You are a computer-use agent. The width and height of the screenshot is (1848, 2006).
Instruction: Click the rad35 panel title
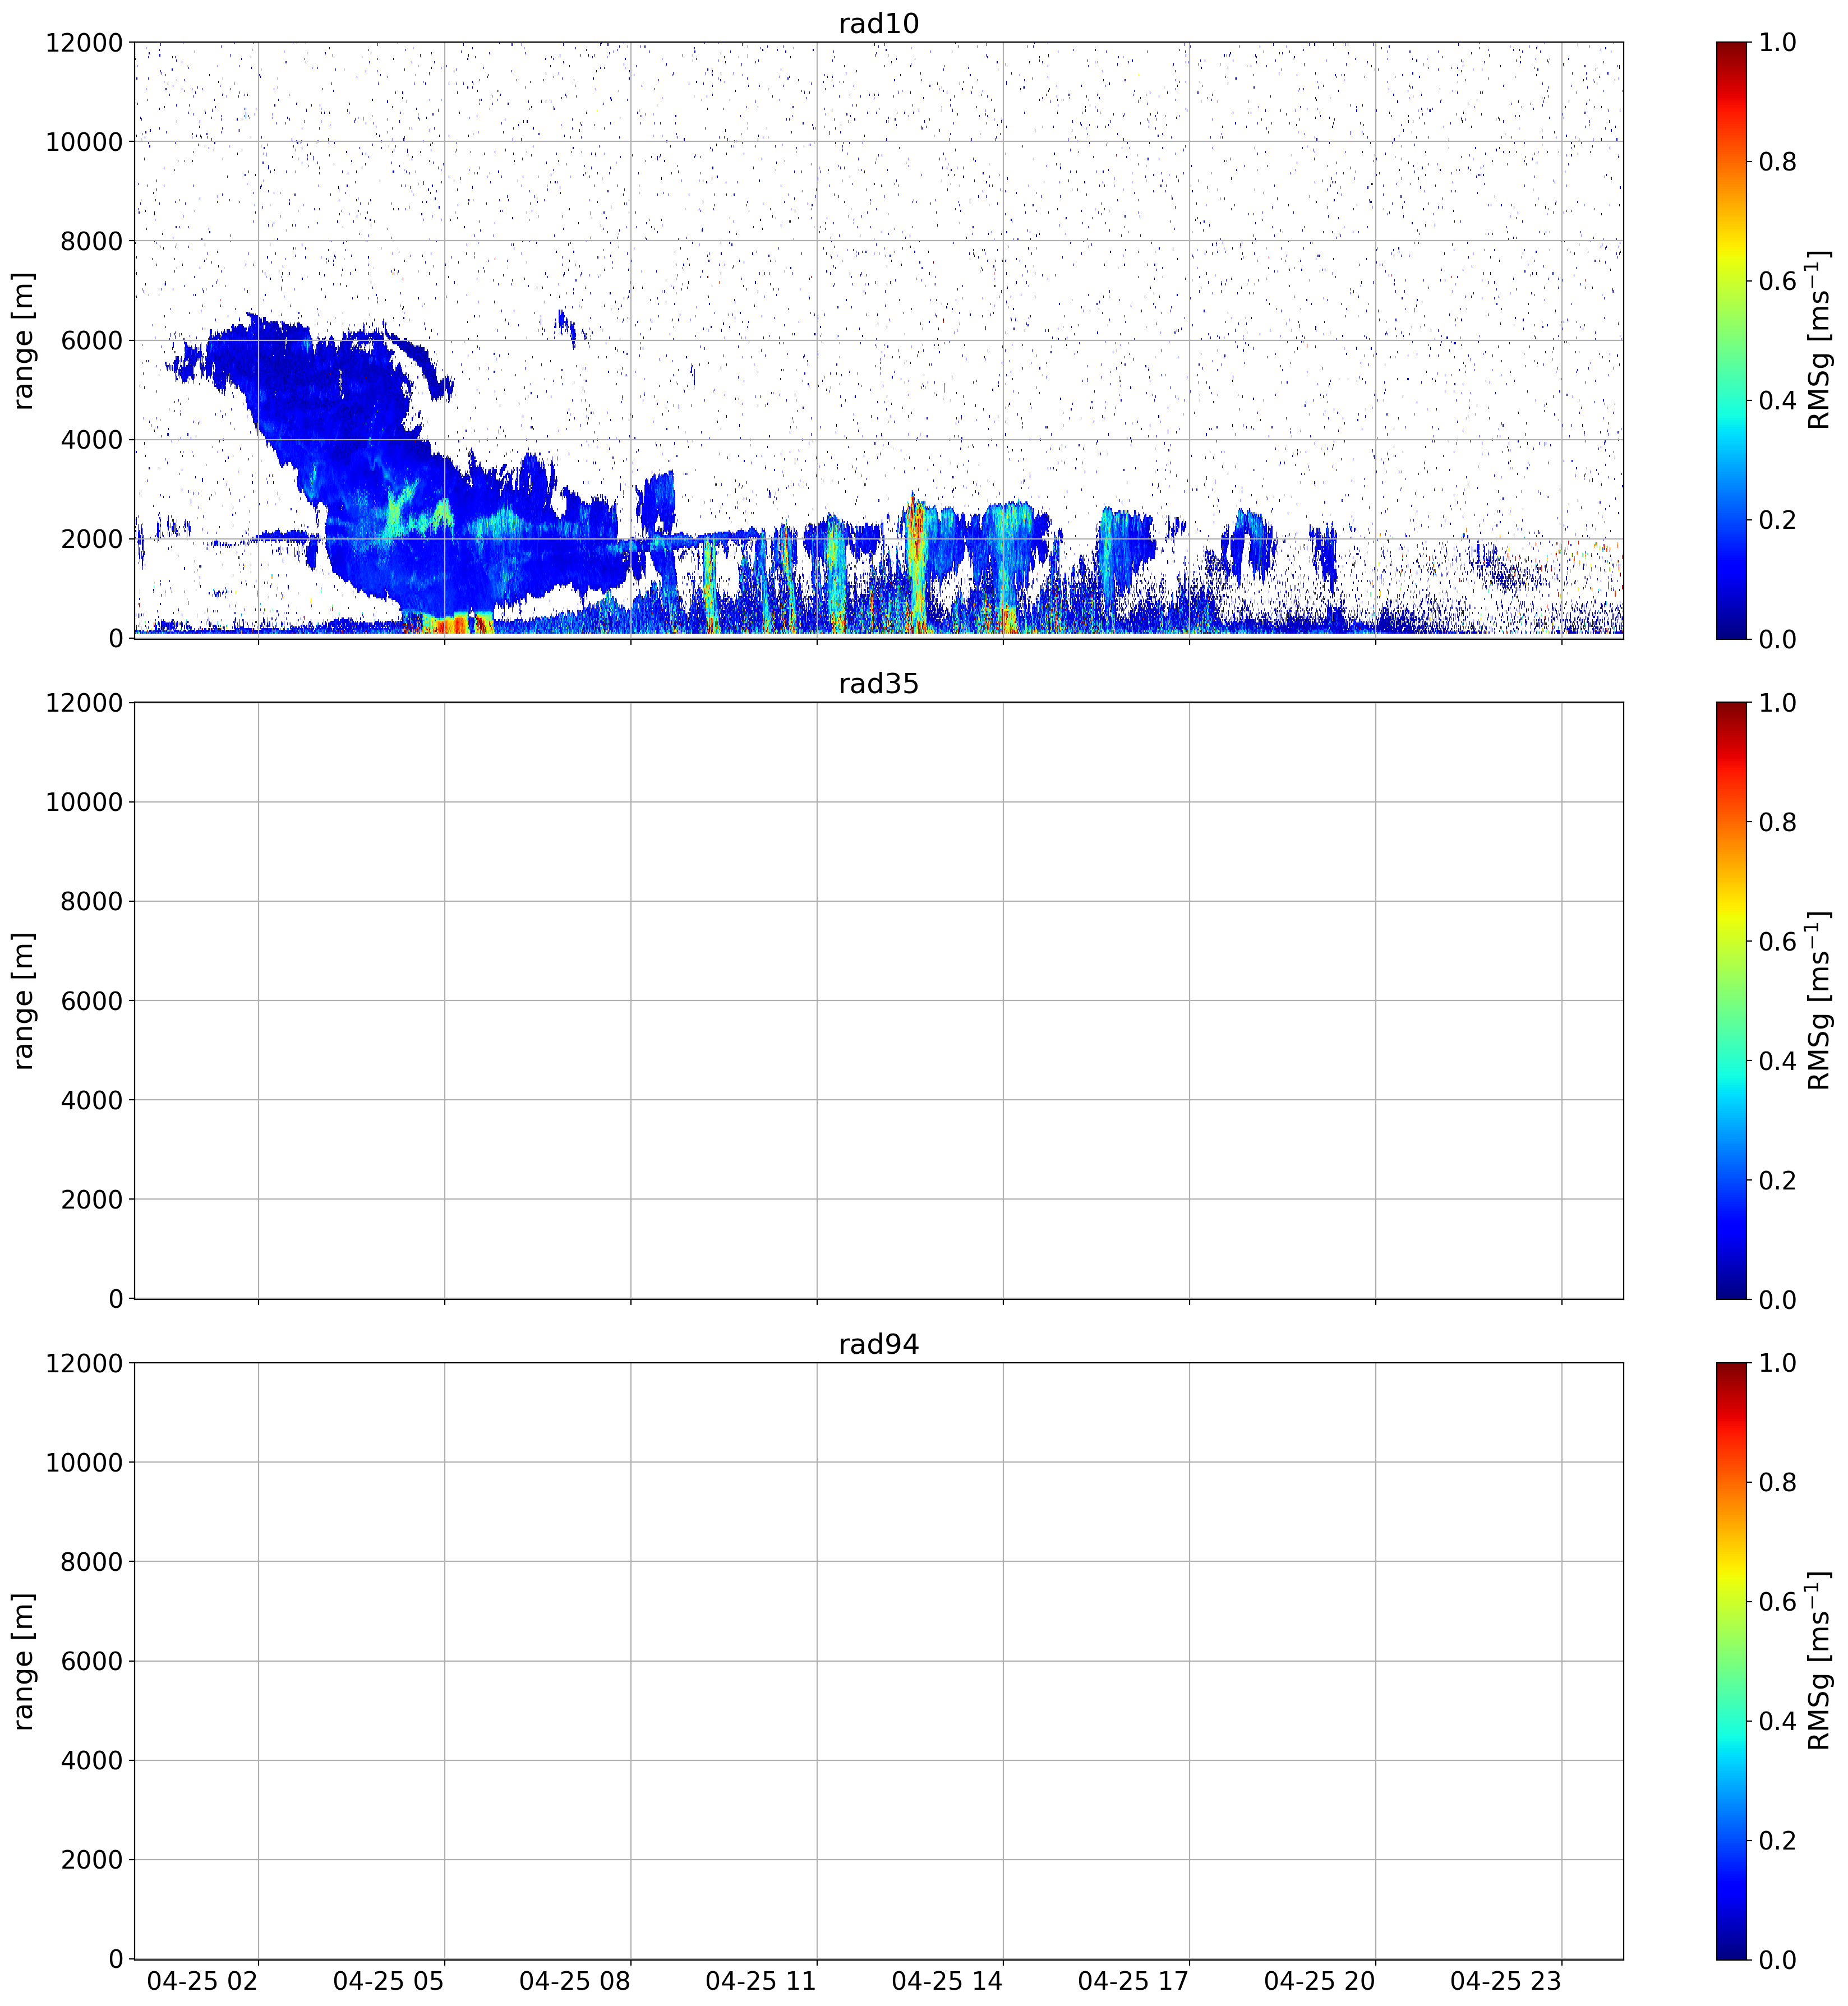tap(878, 685)
